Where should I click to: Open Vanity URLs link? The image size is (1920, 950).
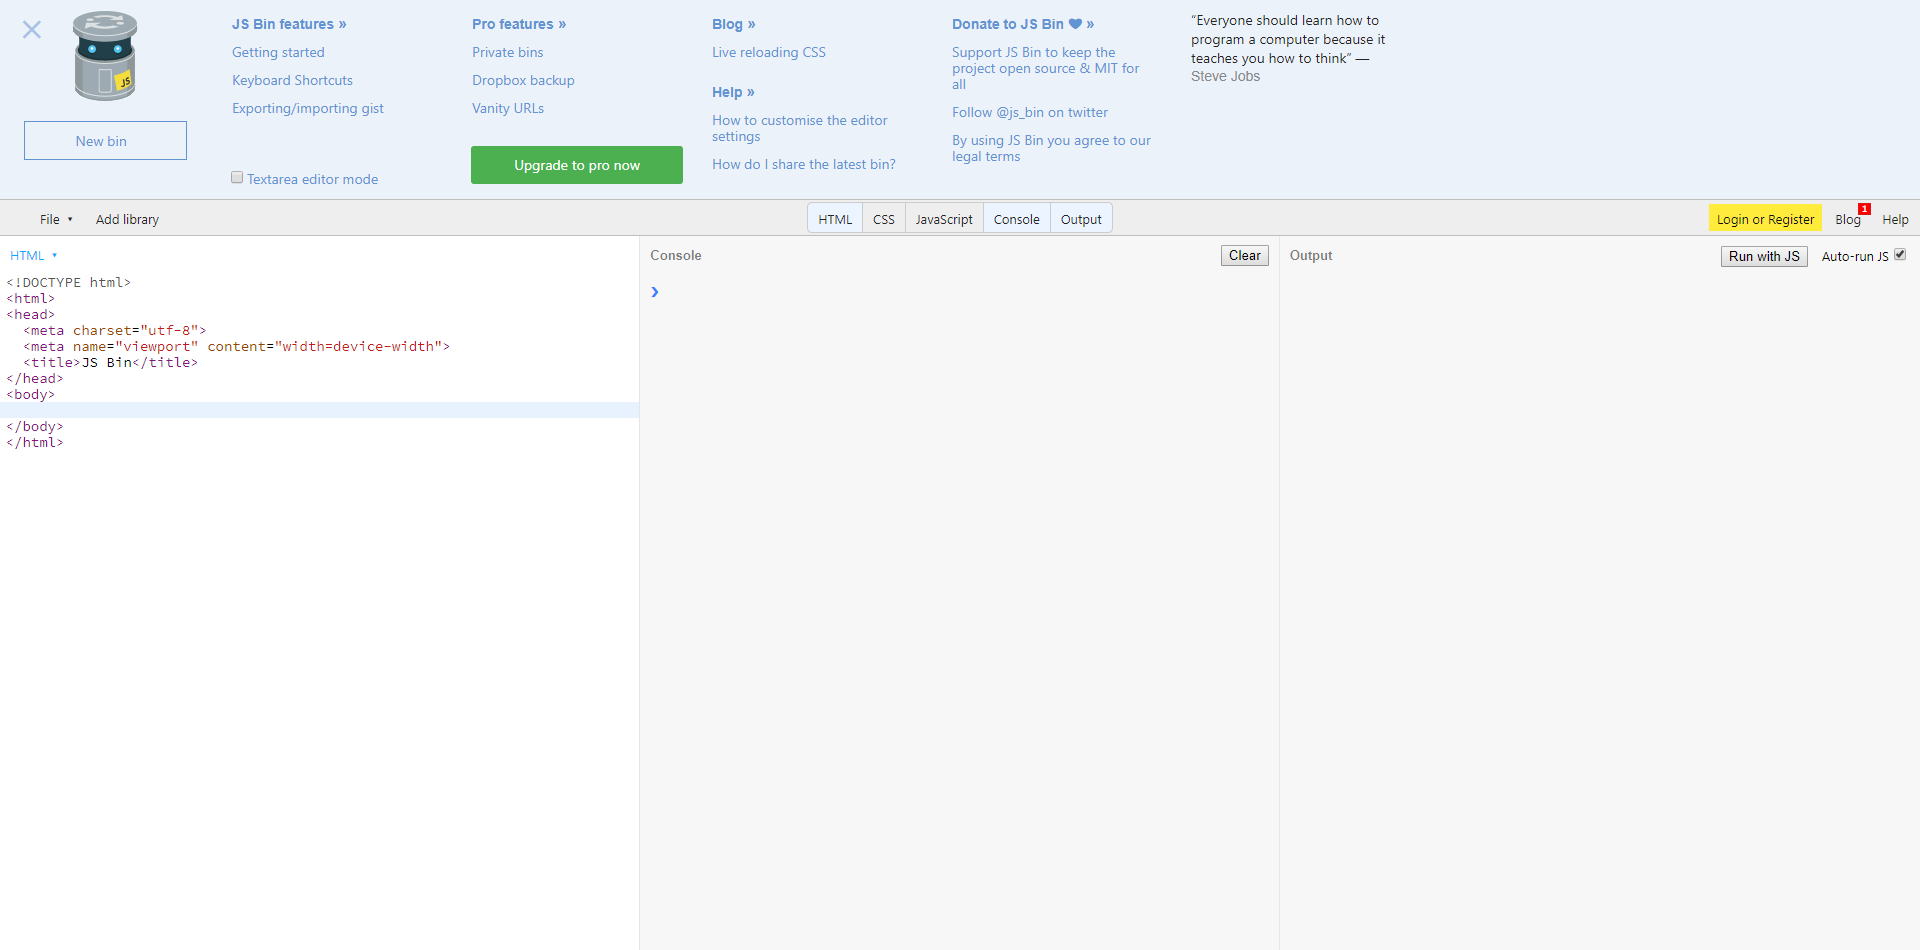pos(508,108)
